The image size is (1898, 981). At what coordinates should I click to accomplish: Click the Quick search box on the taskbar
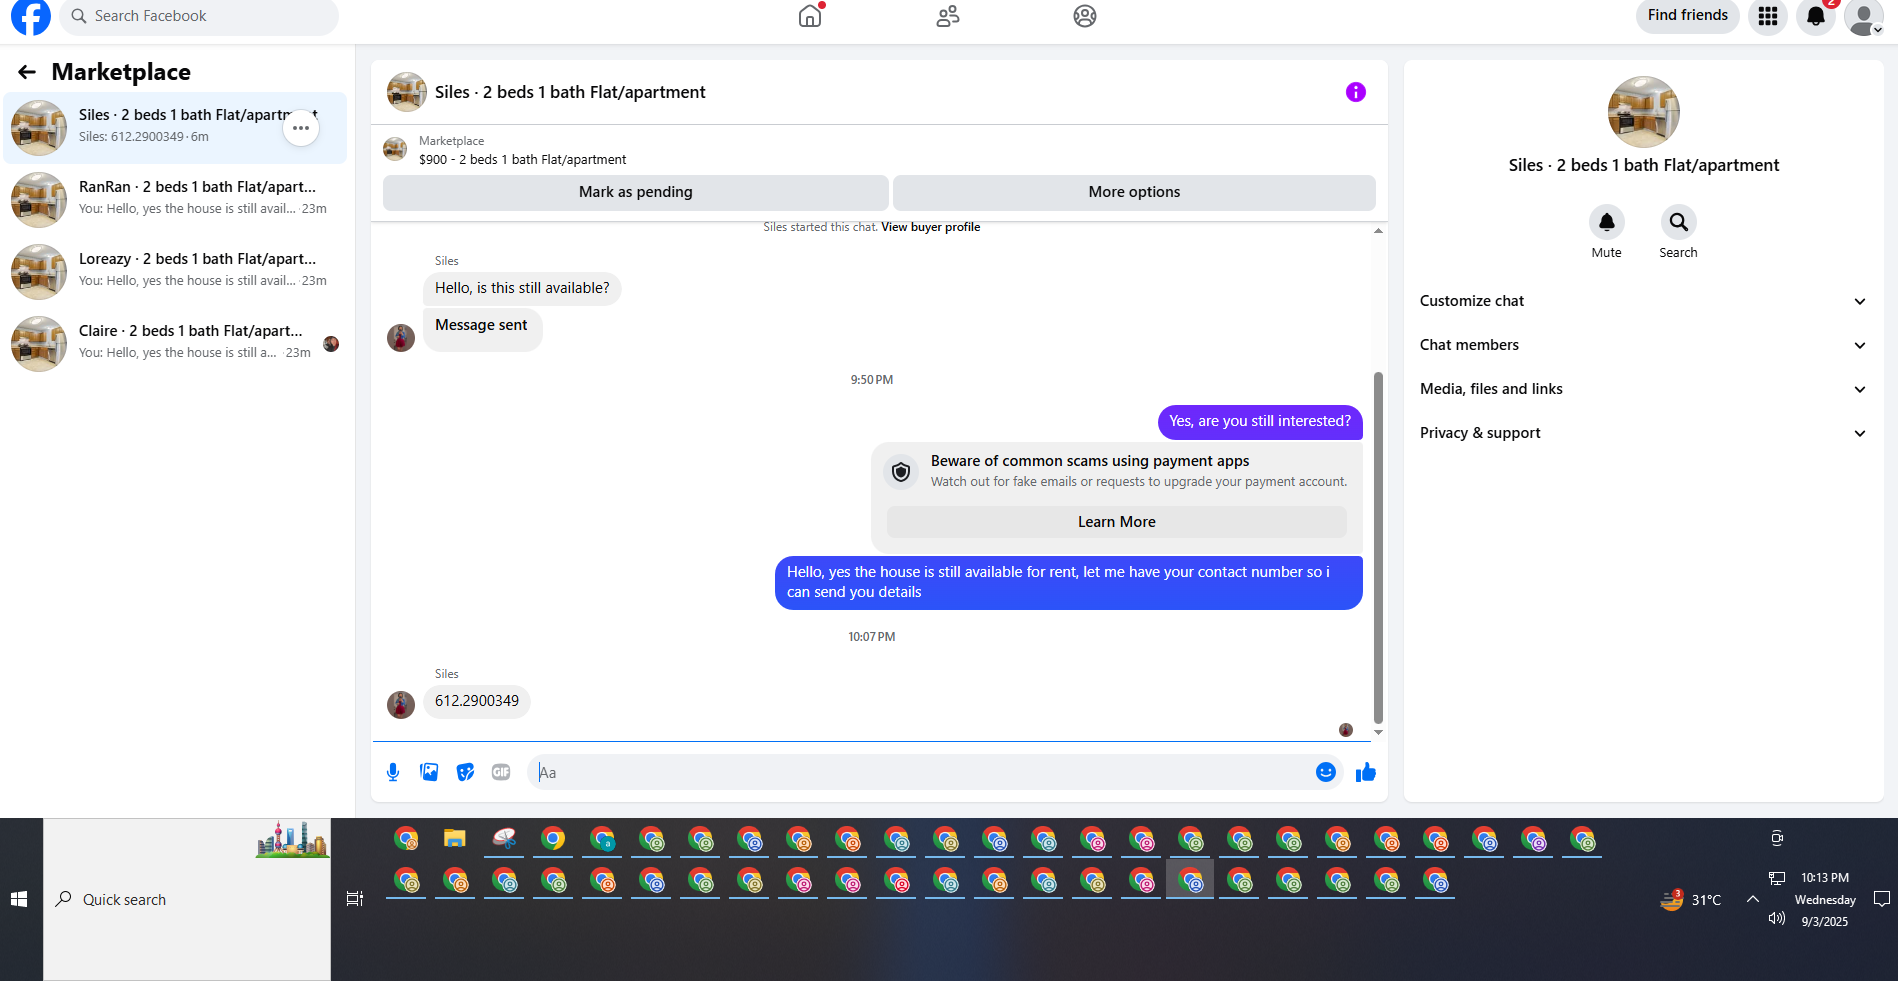[x=187, y=899]
